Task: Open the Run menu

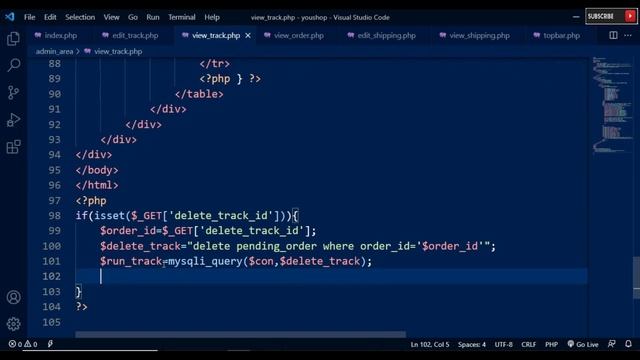Action: [x=153, y=17]
